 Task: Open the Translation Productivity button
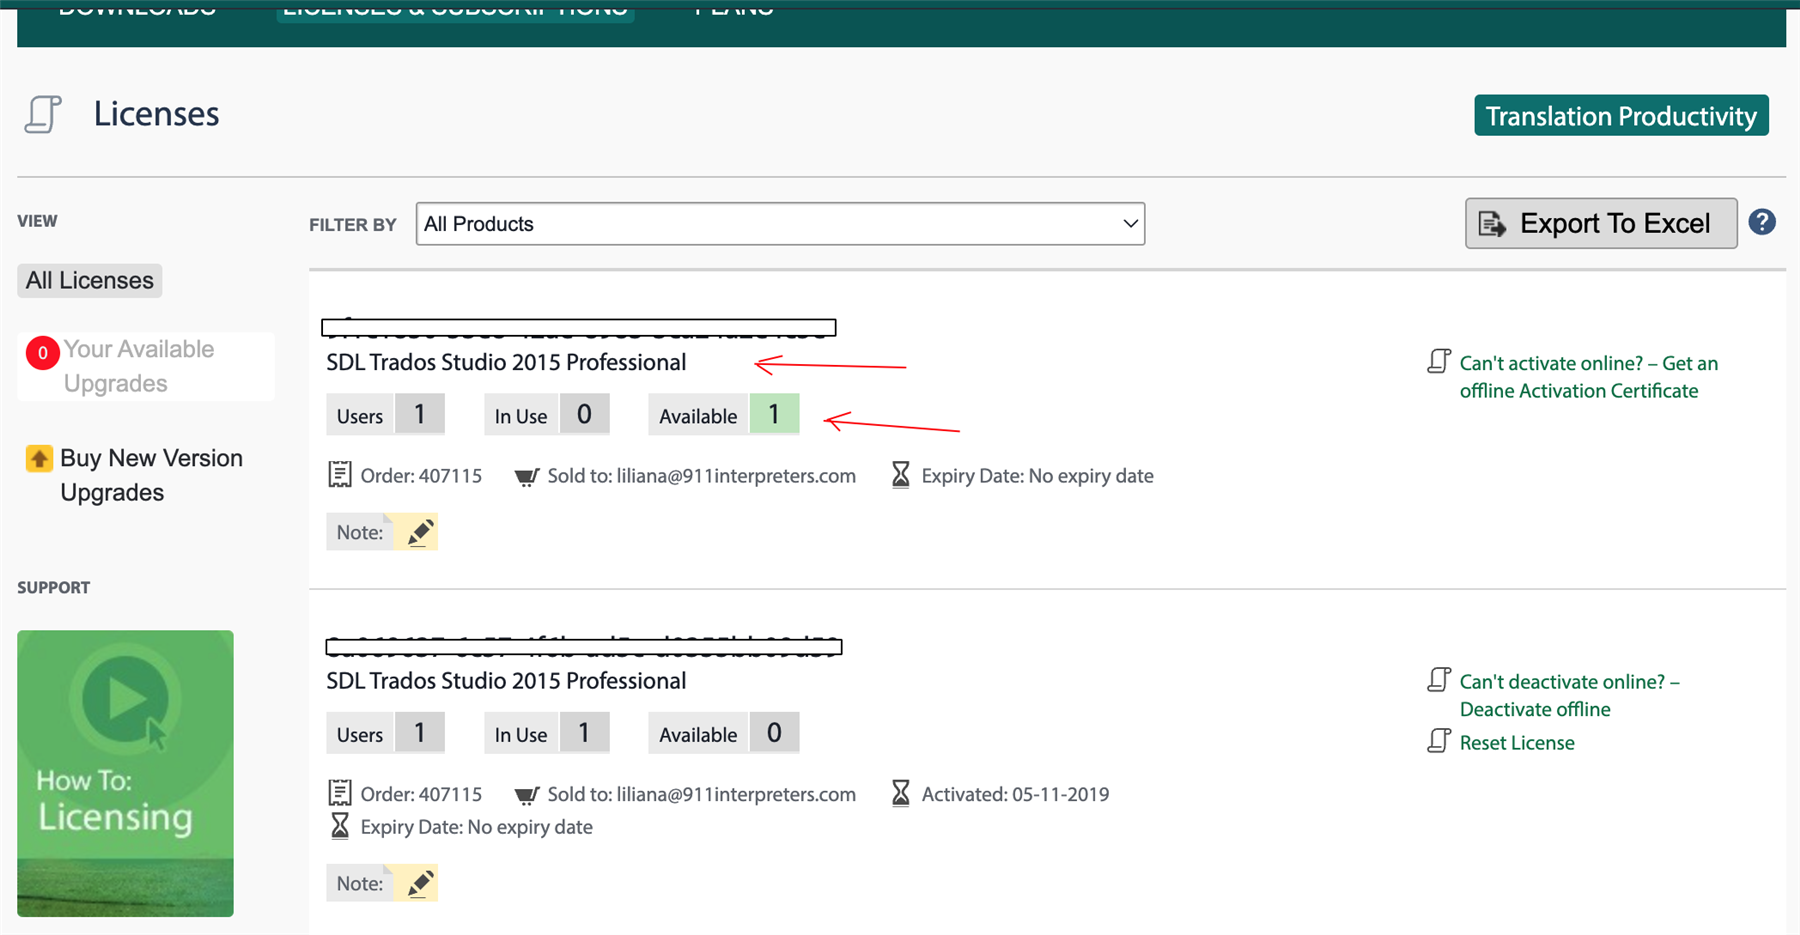pyautogui.click(x=1621, y=116)
